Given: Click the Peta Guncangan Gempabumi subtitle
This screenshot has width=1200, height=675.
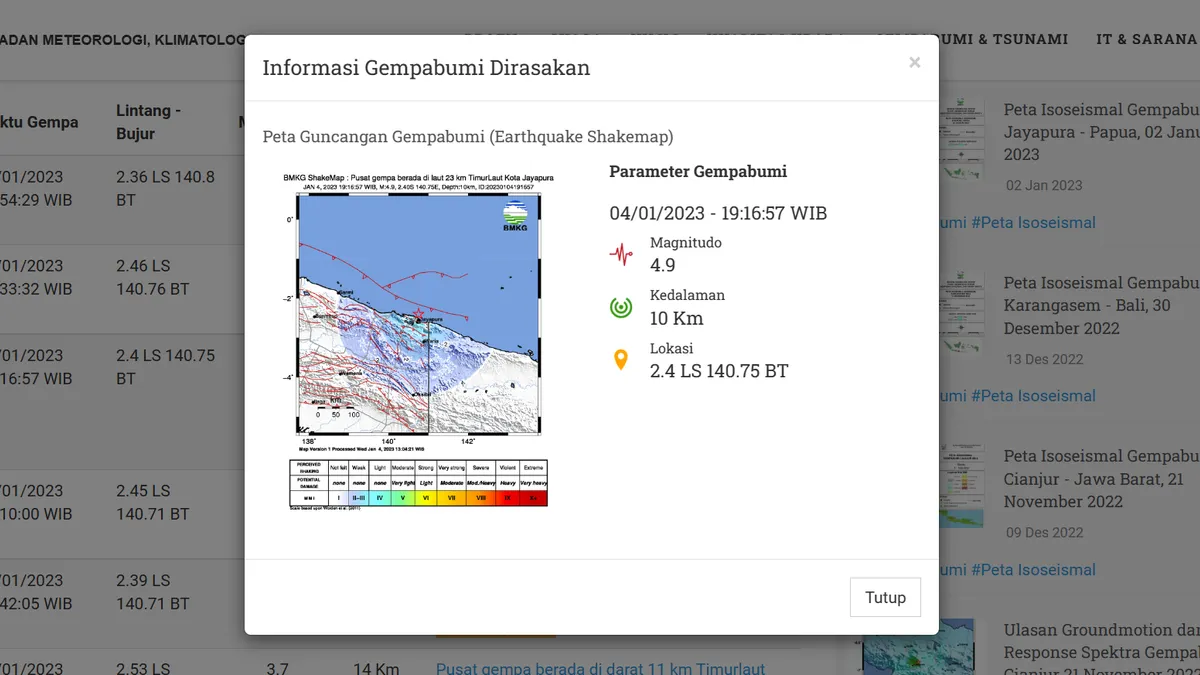Looking at the screenshot, I should 468,136.
